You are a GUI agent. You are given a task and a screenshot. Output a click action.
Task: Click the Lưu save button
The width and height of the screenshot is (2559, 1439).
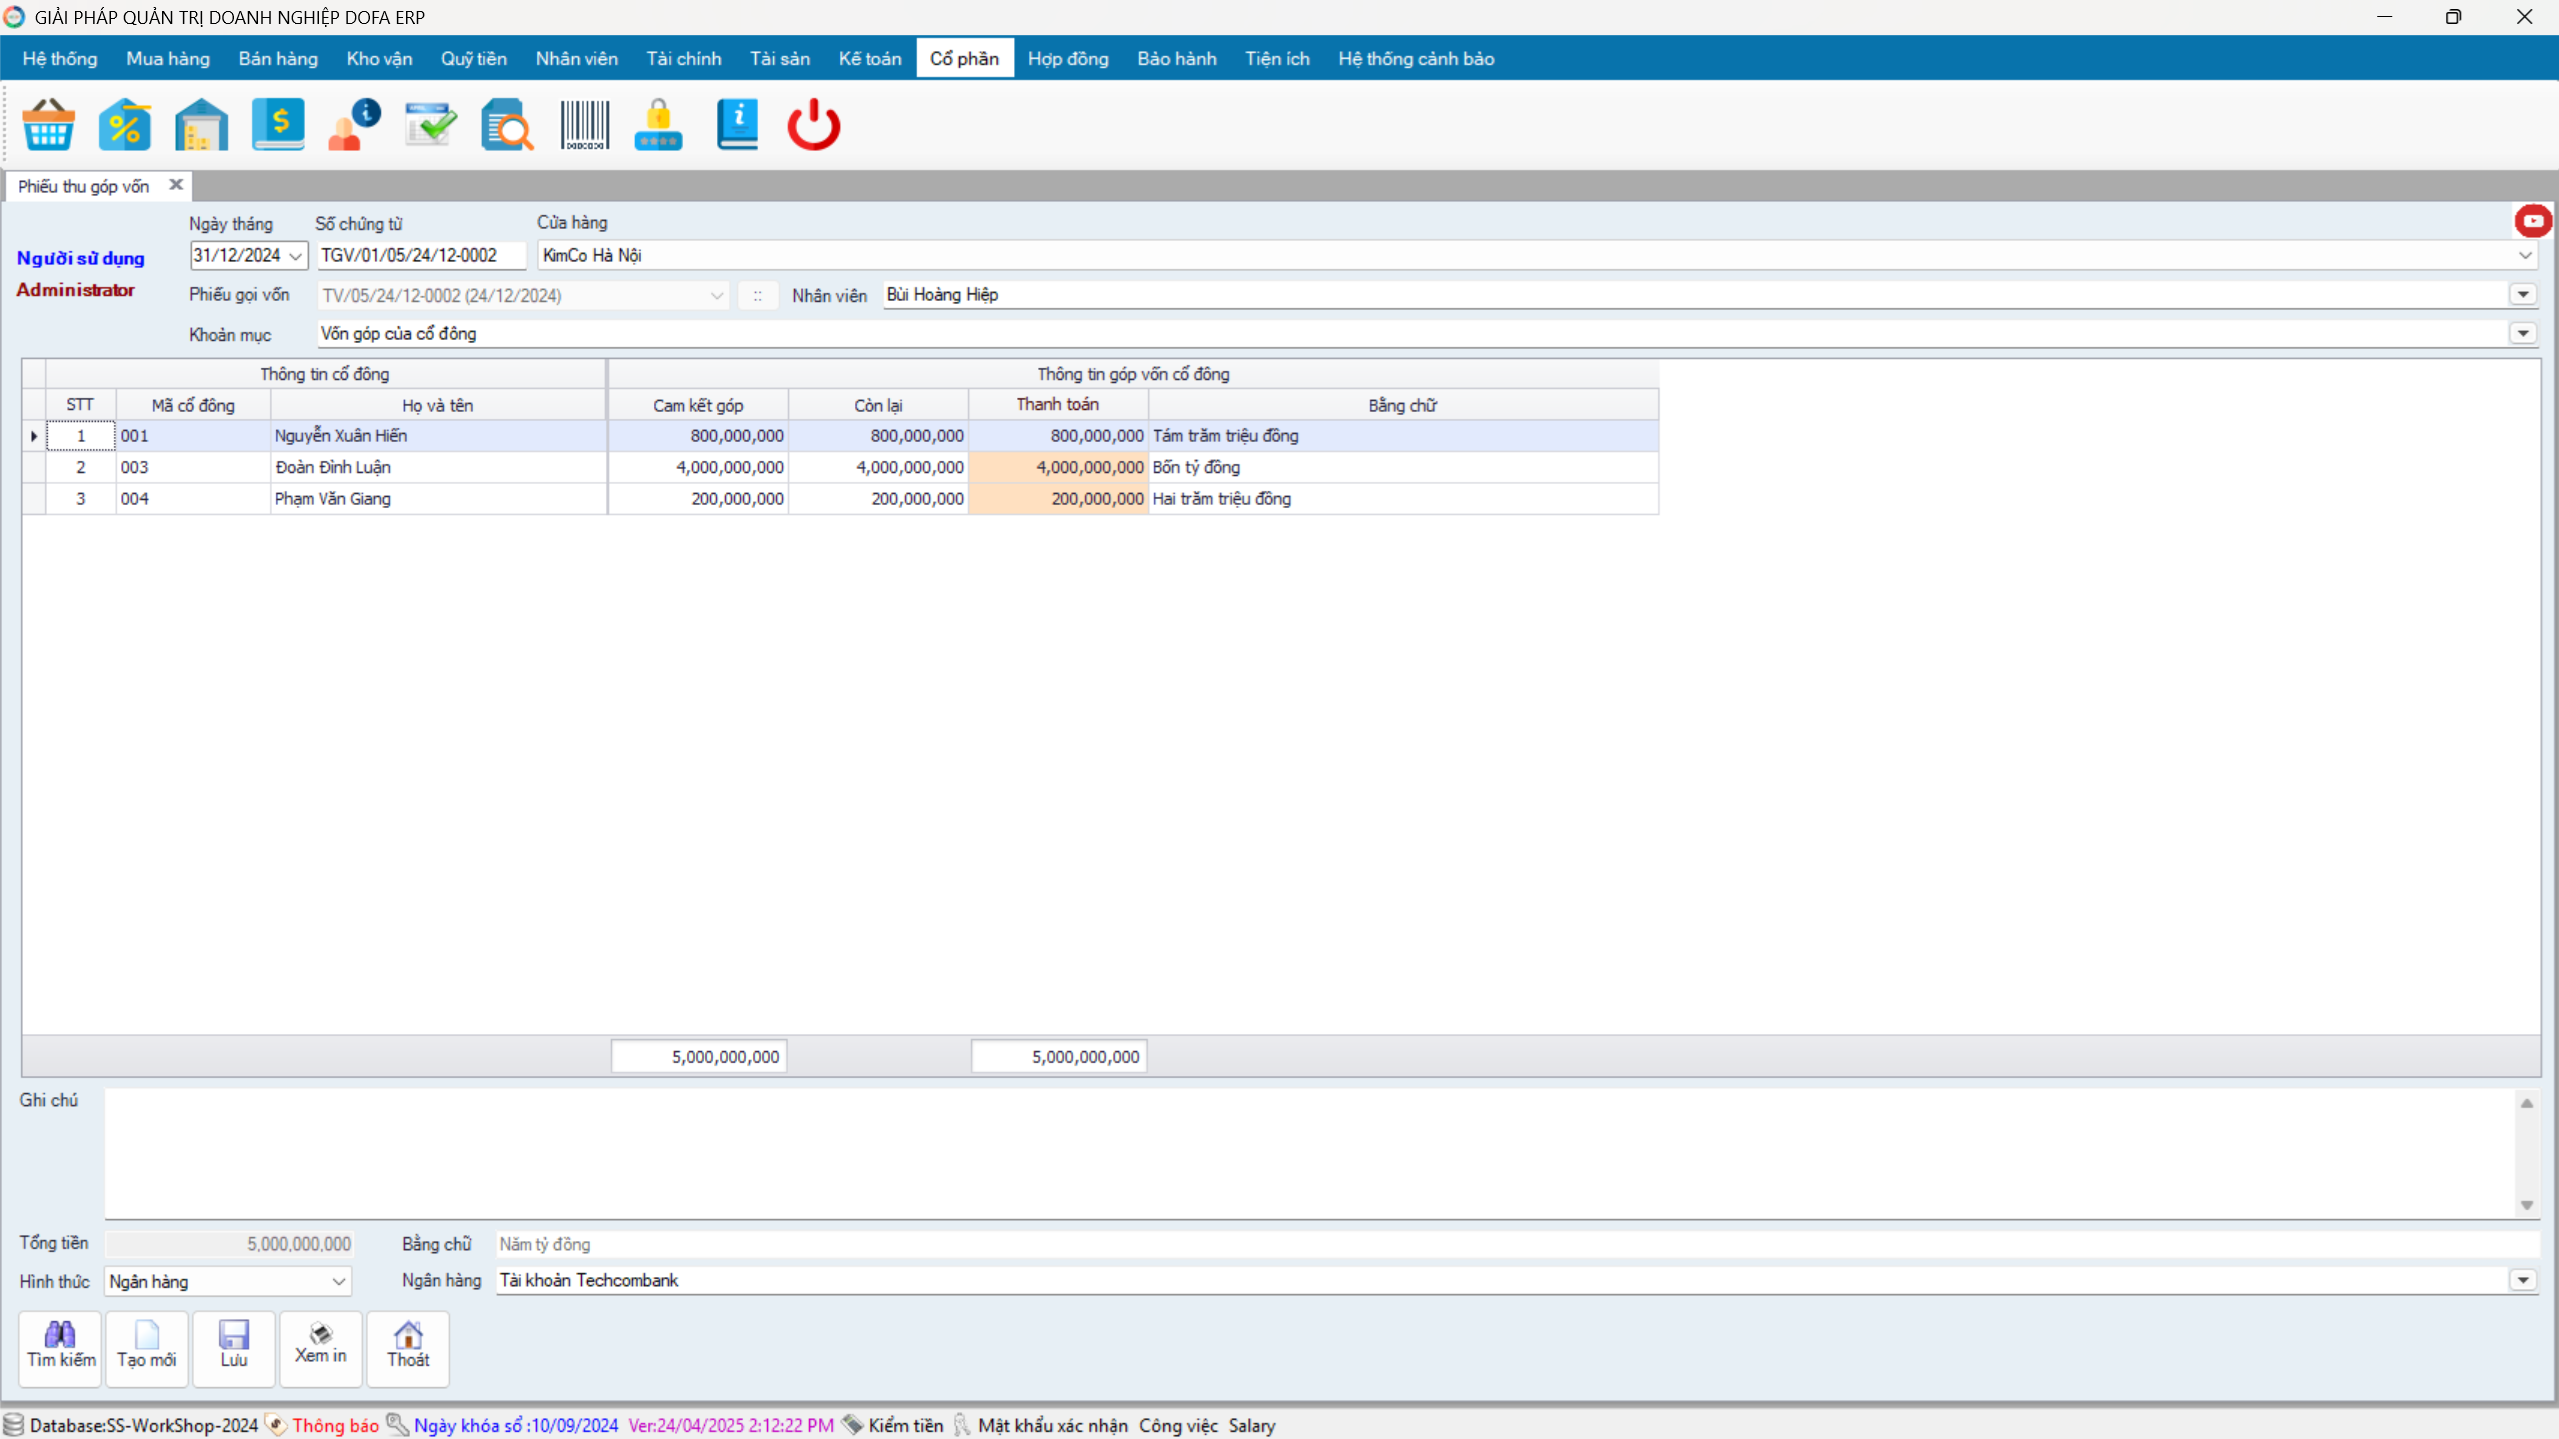[234, 1348]
